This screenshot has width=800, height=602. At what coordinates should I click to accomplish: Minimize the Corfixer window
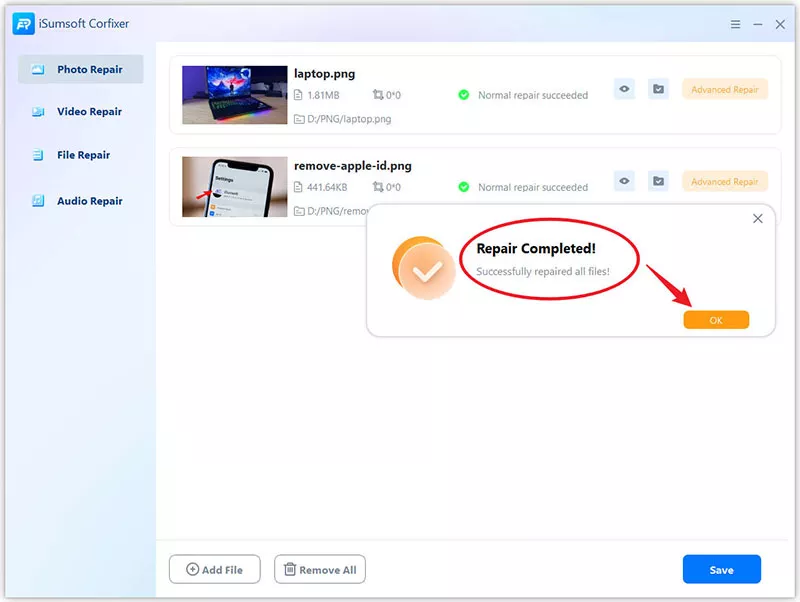(x=758, y=24)
